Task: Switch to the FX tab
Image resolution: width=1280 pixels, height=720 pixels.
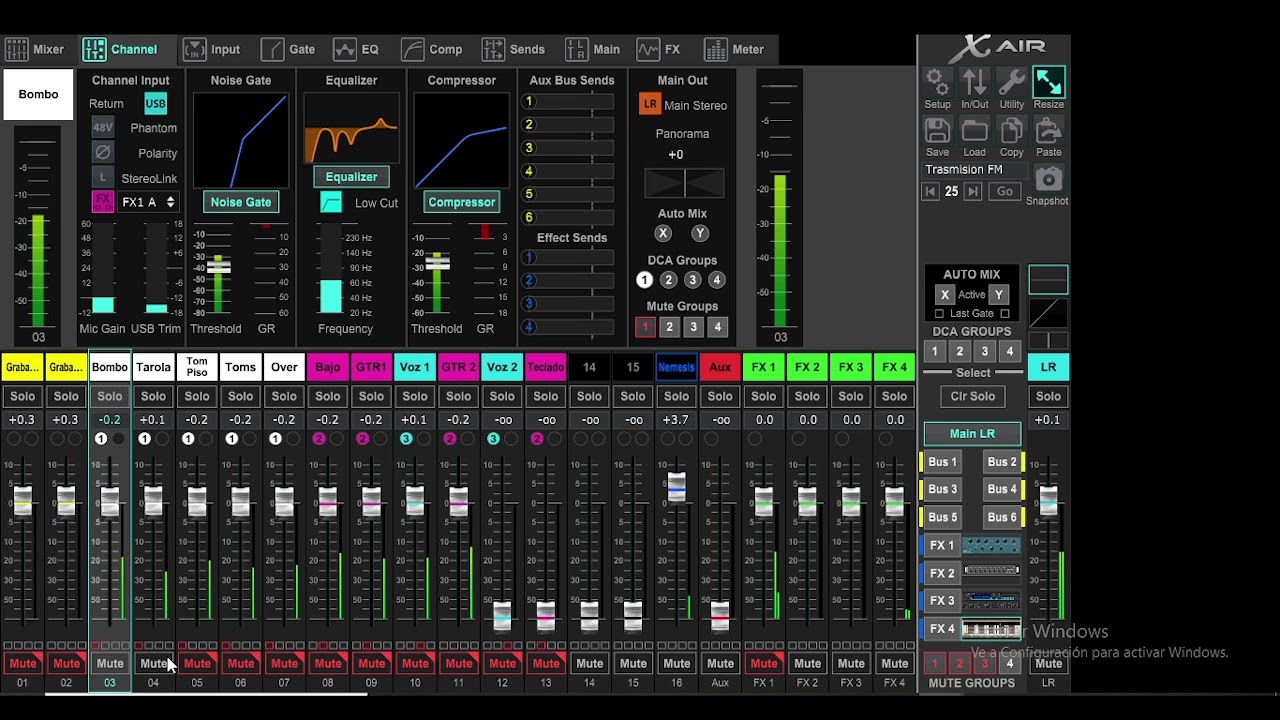Action: [659, 49]
